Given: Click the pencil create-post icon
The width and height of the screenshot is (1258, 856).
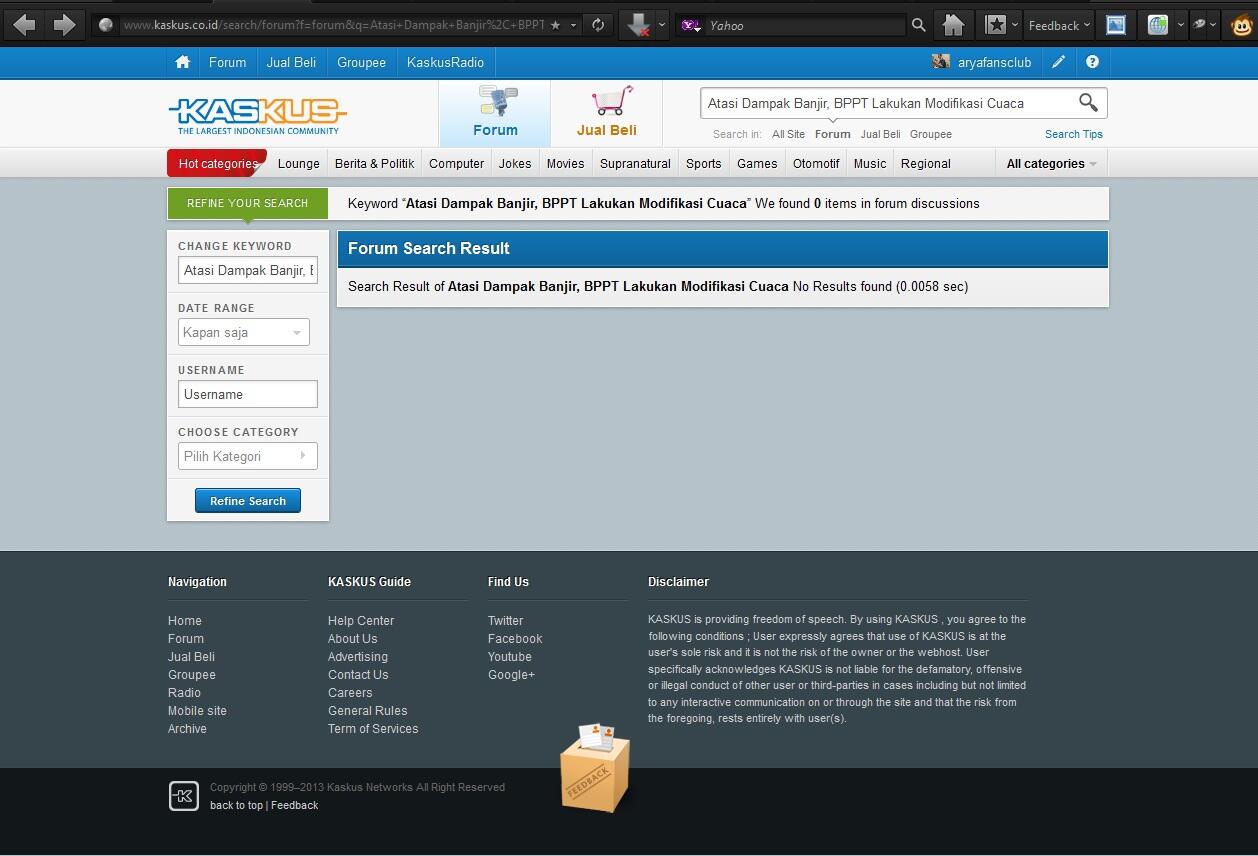Looking at the screenshot, I should 1059,62.
